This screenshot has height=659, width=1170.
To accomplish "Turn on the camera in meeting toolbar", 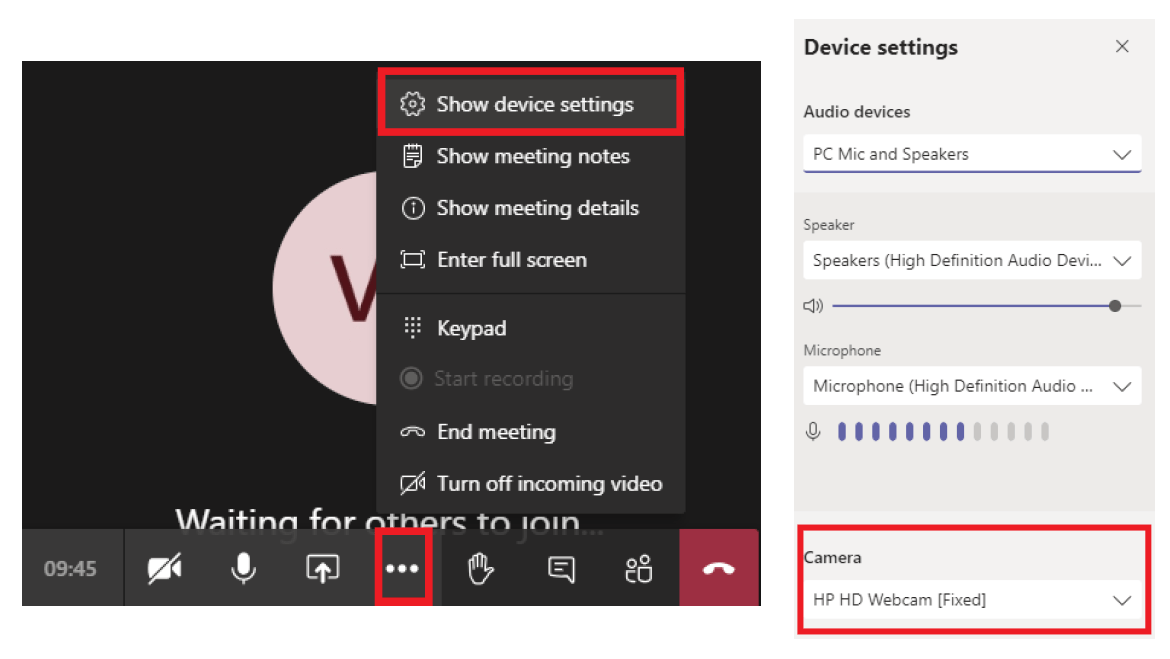I will (164, 569).
